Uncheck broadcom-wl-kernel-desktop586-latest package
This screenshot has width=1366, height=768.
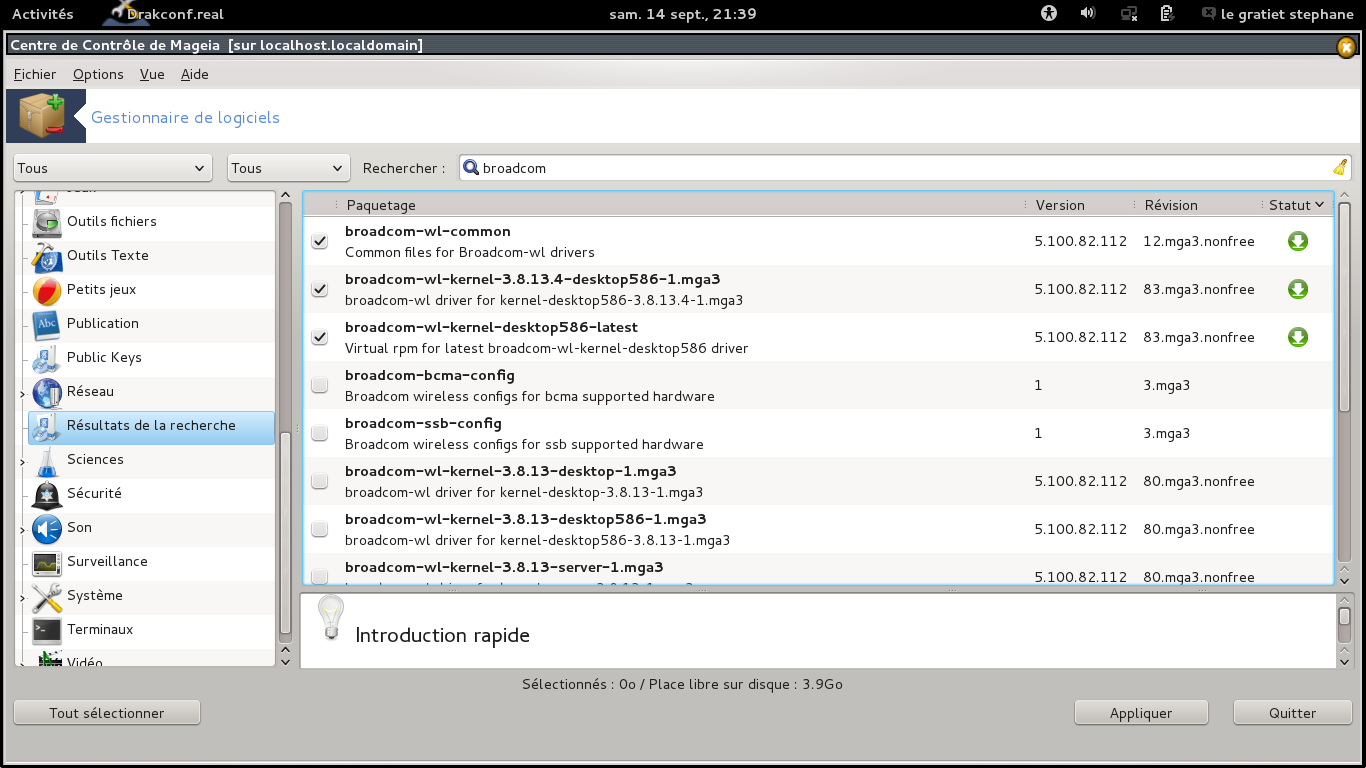pos(319,337)
